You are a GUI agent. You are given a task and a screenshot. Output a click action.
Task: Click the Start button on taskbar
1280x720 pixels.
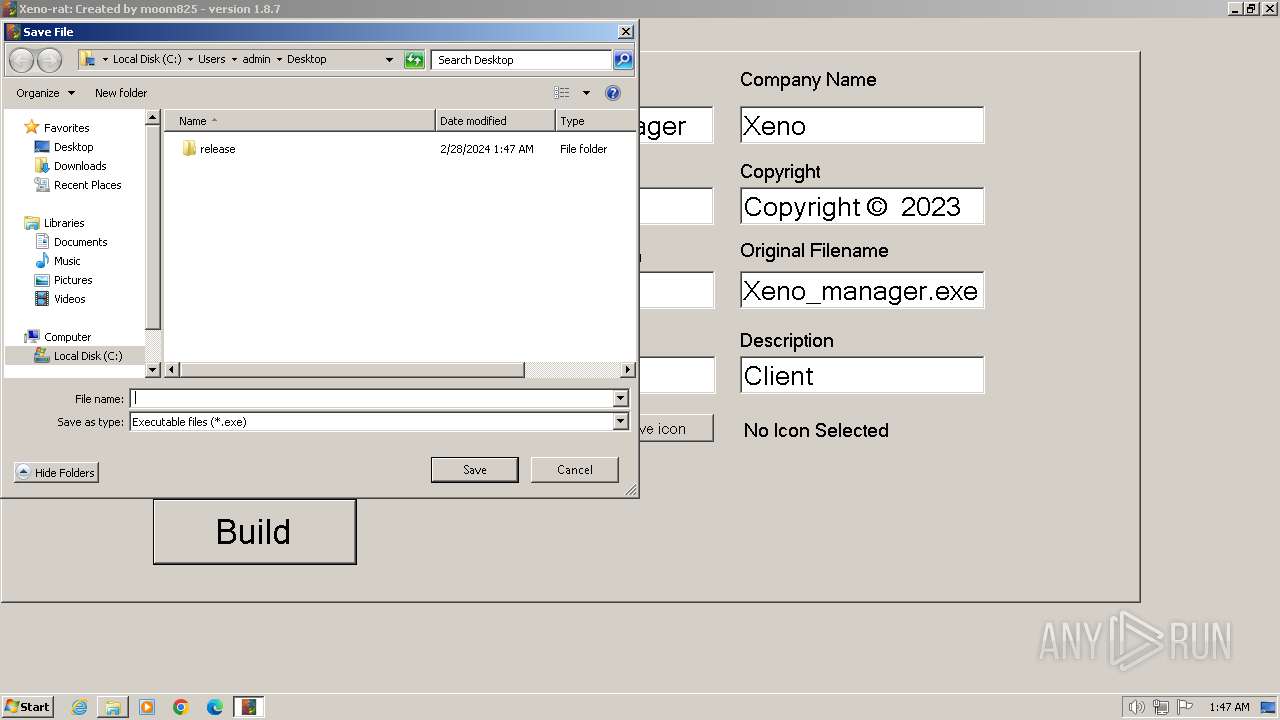27,707
